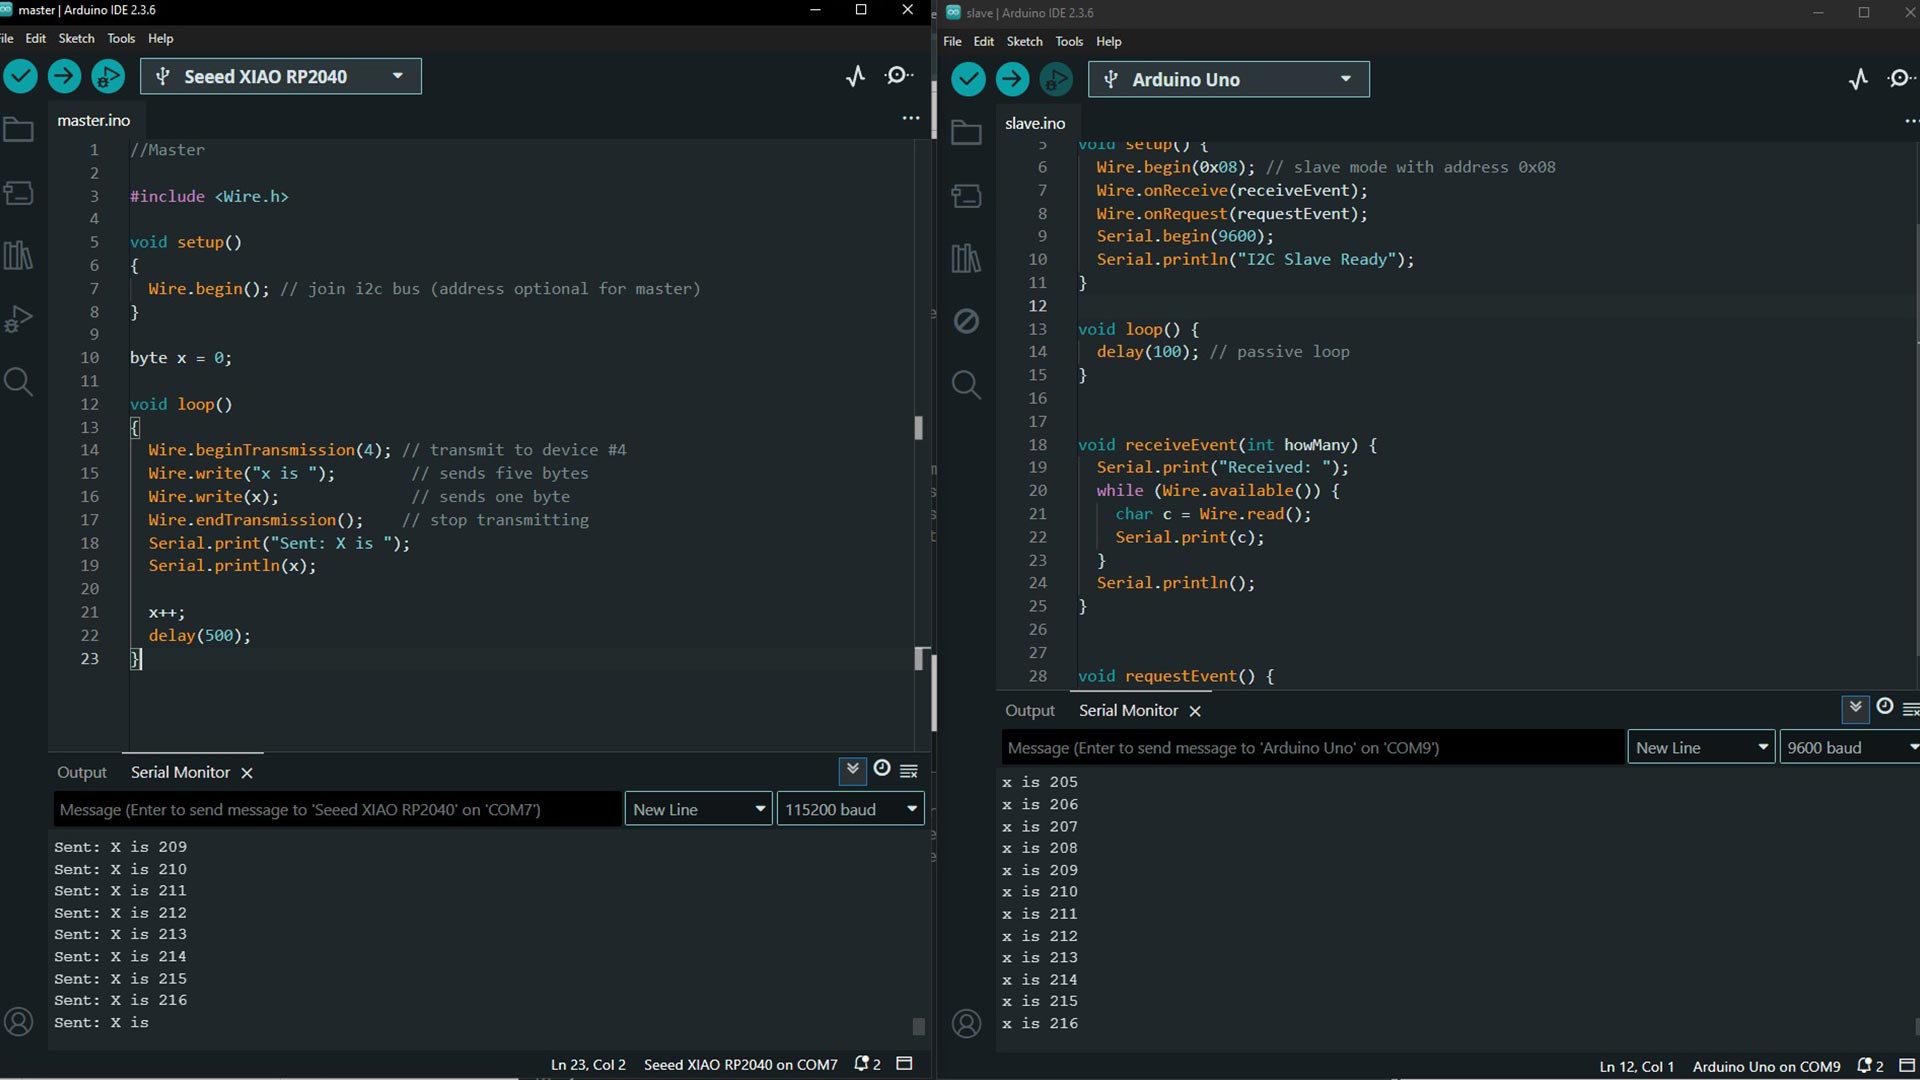Click Ln 23, Col 2 cursor position
The image size is (1920, 1080).
point(588,1064)
